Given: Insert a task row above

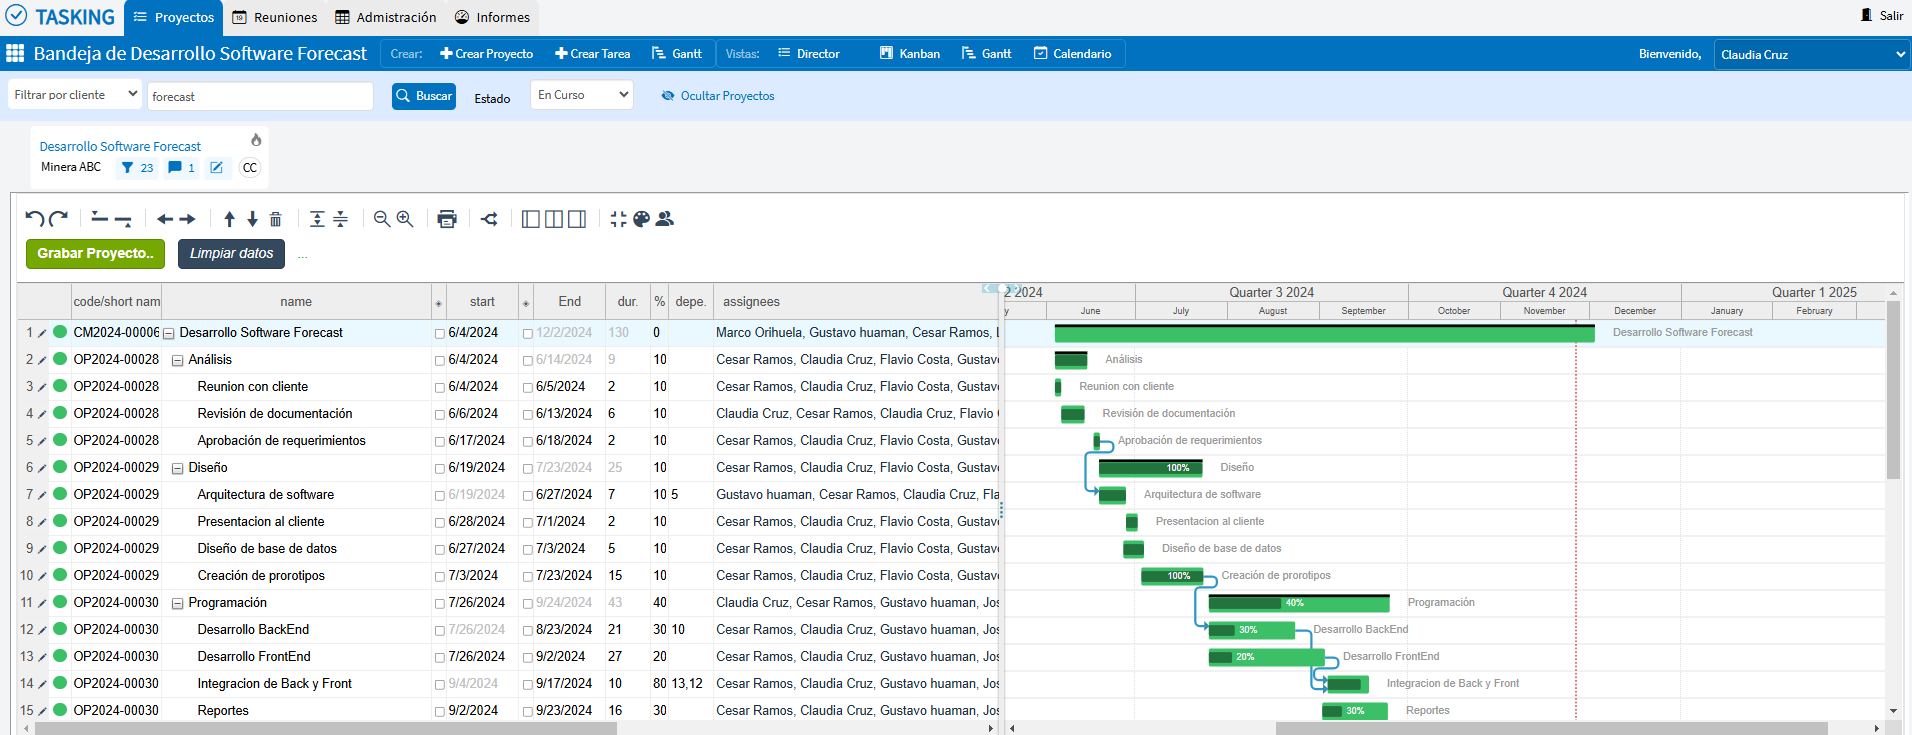Looking at the screenshot, I should [99, 219].
